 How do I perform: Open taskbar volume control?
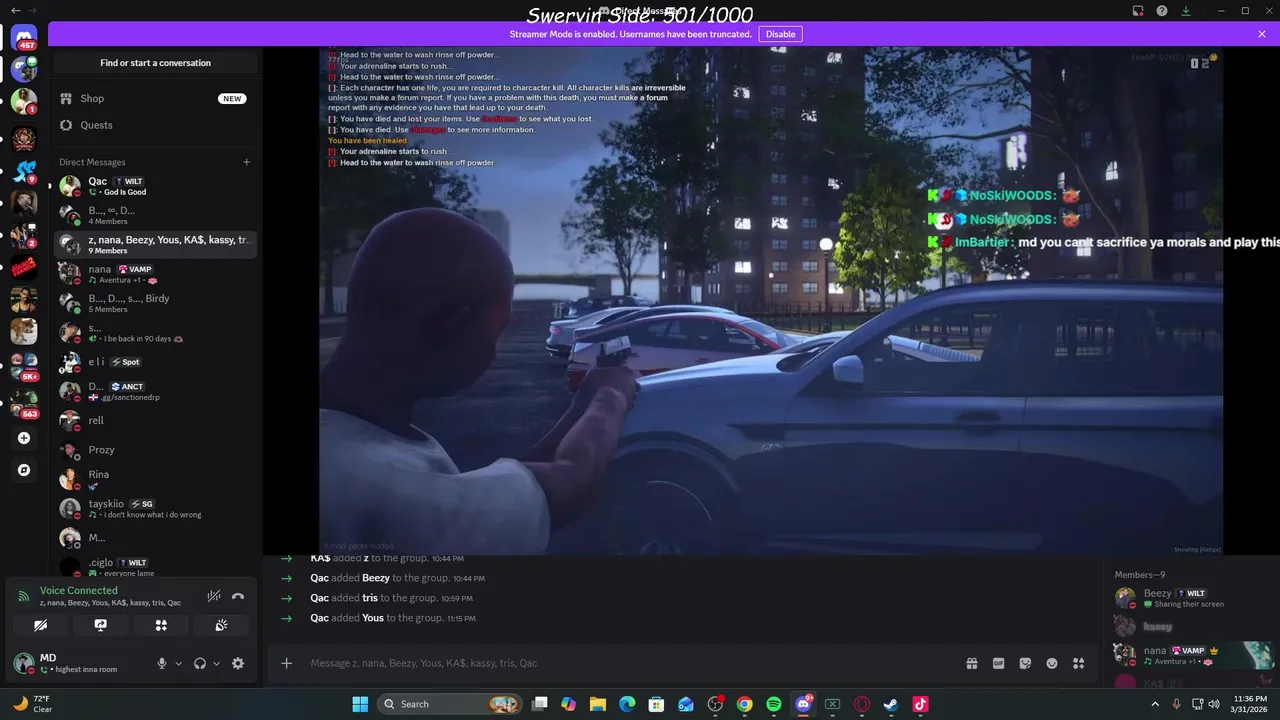tap(1214, 704)
